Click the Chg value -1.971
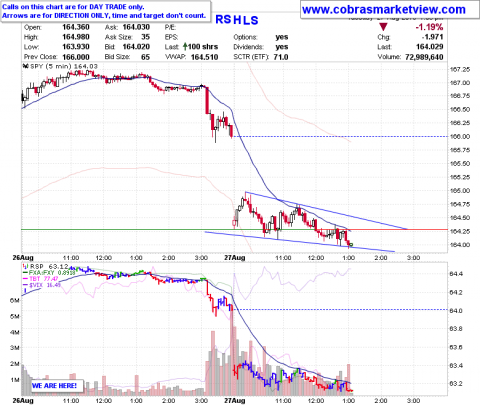Image resolution: width=480 pixels, height=406 pixels. coord(432,37)
